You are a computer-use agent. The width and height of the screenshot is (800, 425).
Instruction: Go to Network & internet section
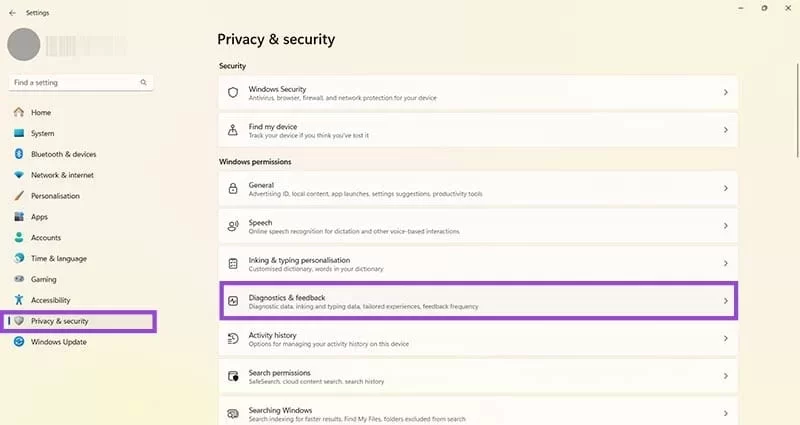click(62, 175)
